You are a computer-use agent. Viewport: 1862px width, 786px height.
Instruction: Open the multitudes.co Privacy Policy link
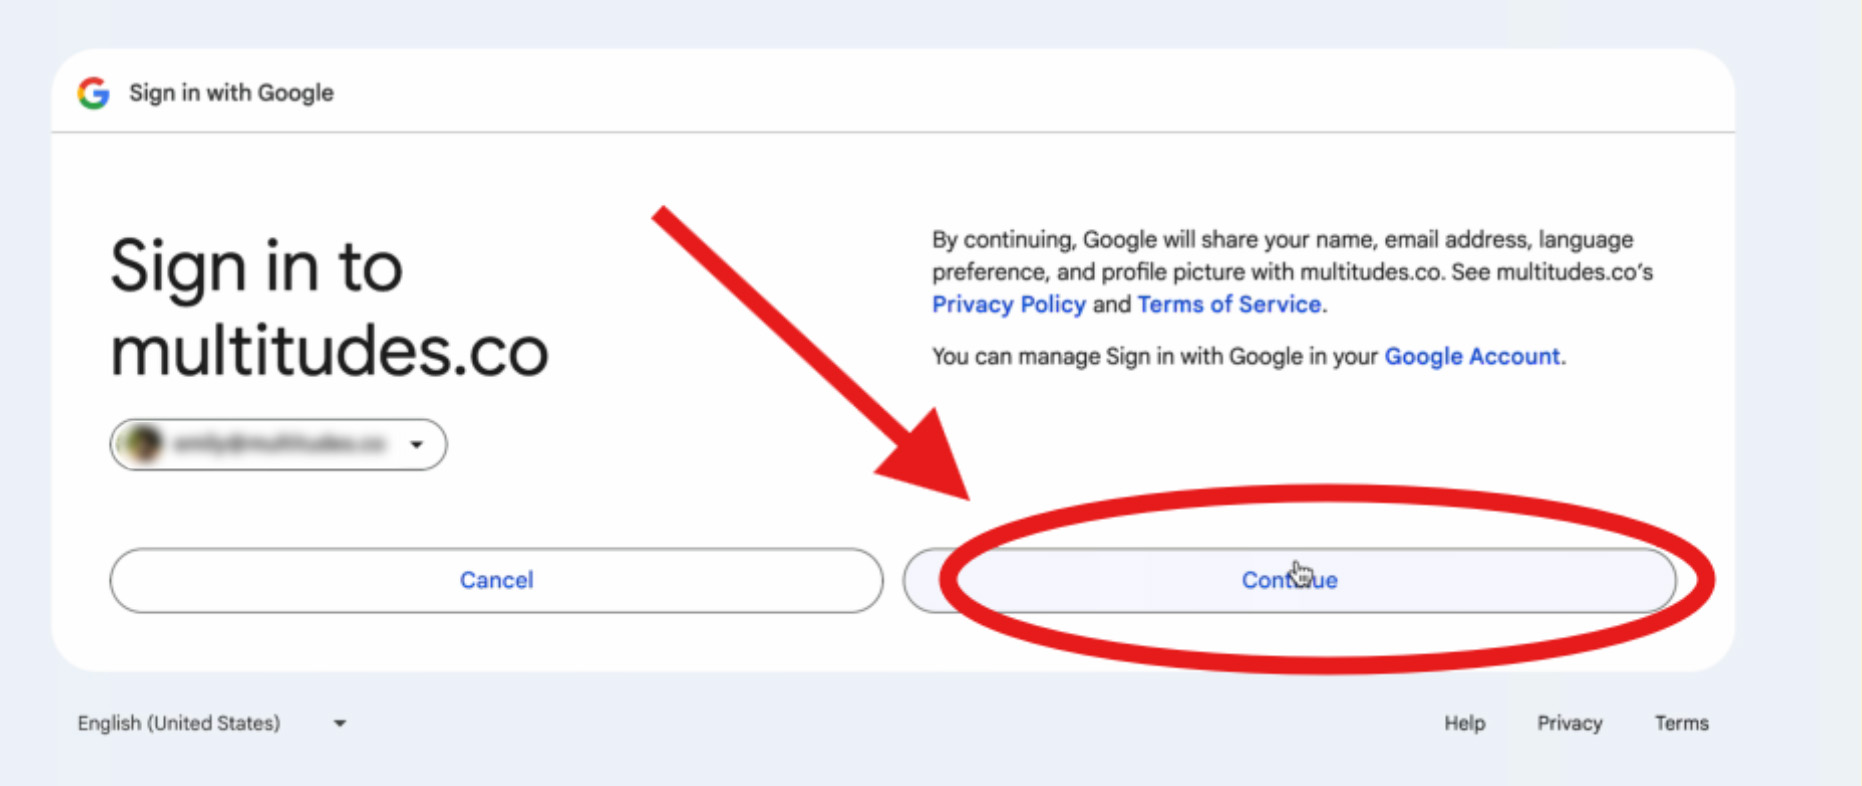pyautogui.click(x=1008, y=304)
